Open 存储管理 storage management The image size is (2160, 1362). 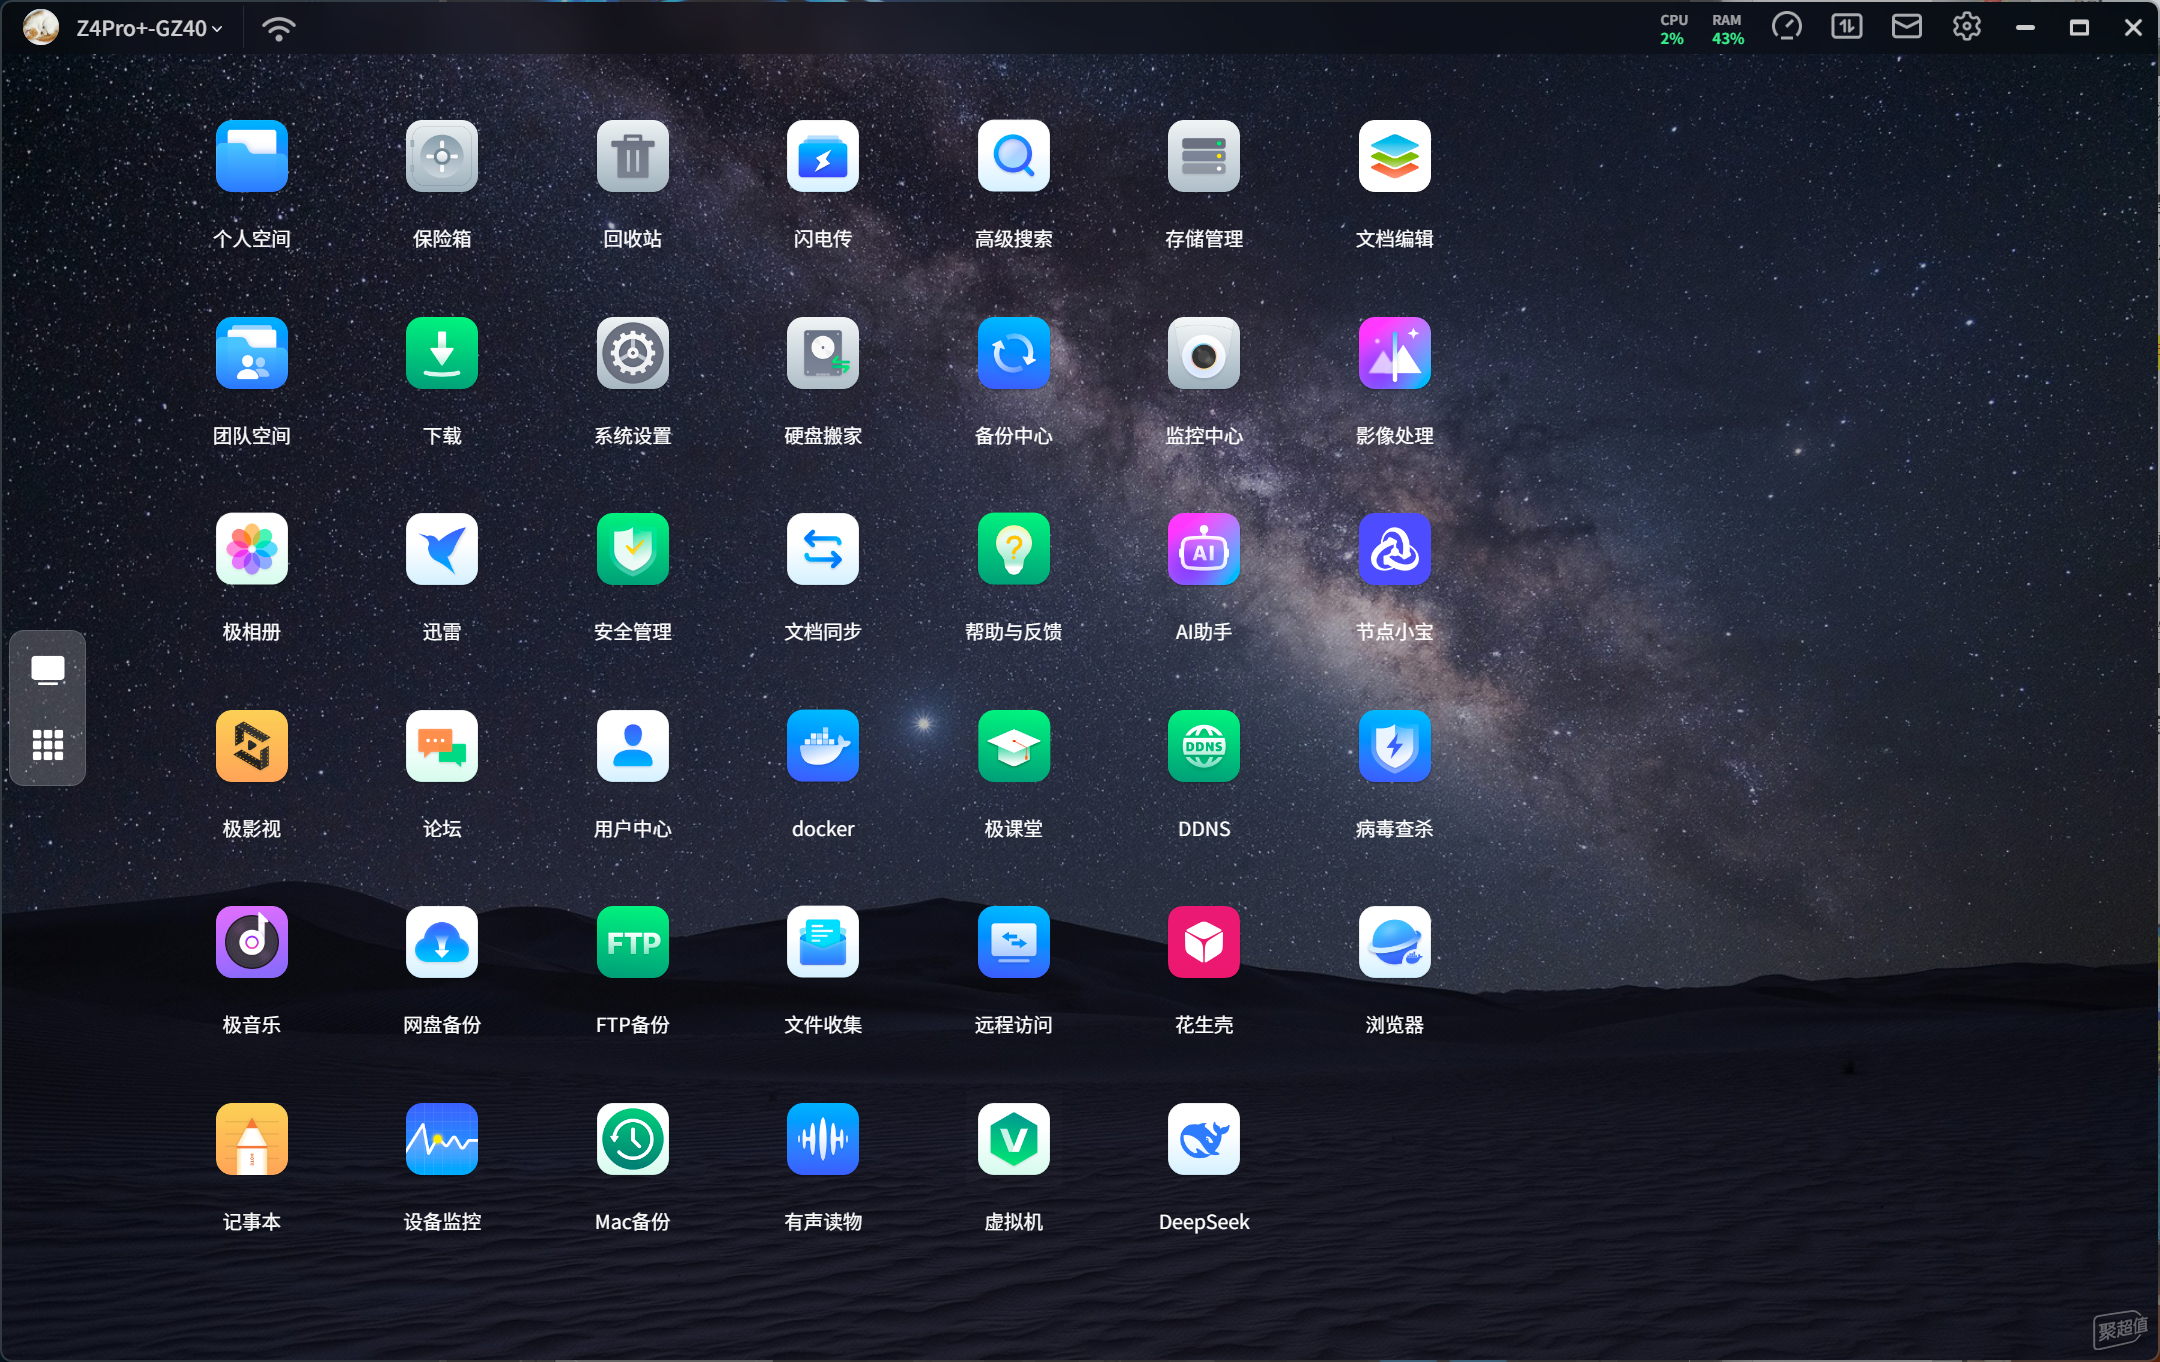[1204, 157]
